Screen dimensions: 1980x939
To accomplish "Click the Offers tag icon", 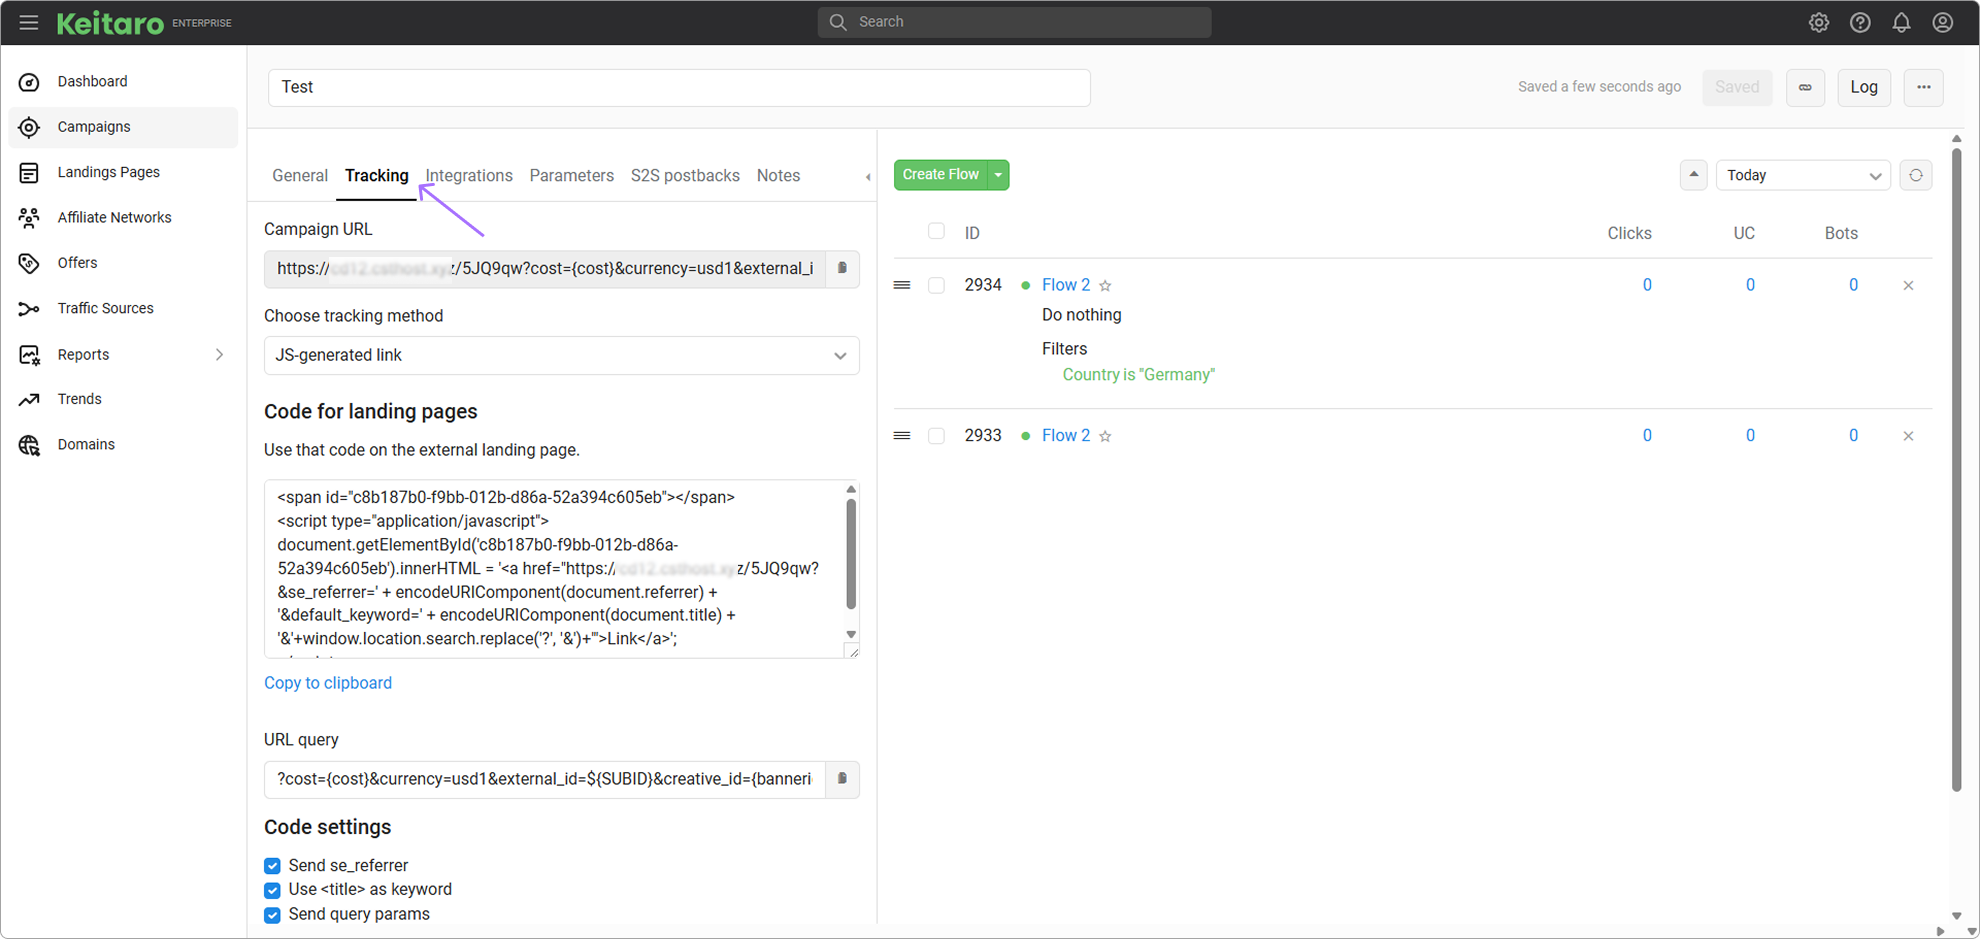I will (29, 263).
